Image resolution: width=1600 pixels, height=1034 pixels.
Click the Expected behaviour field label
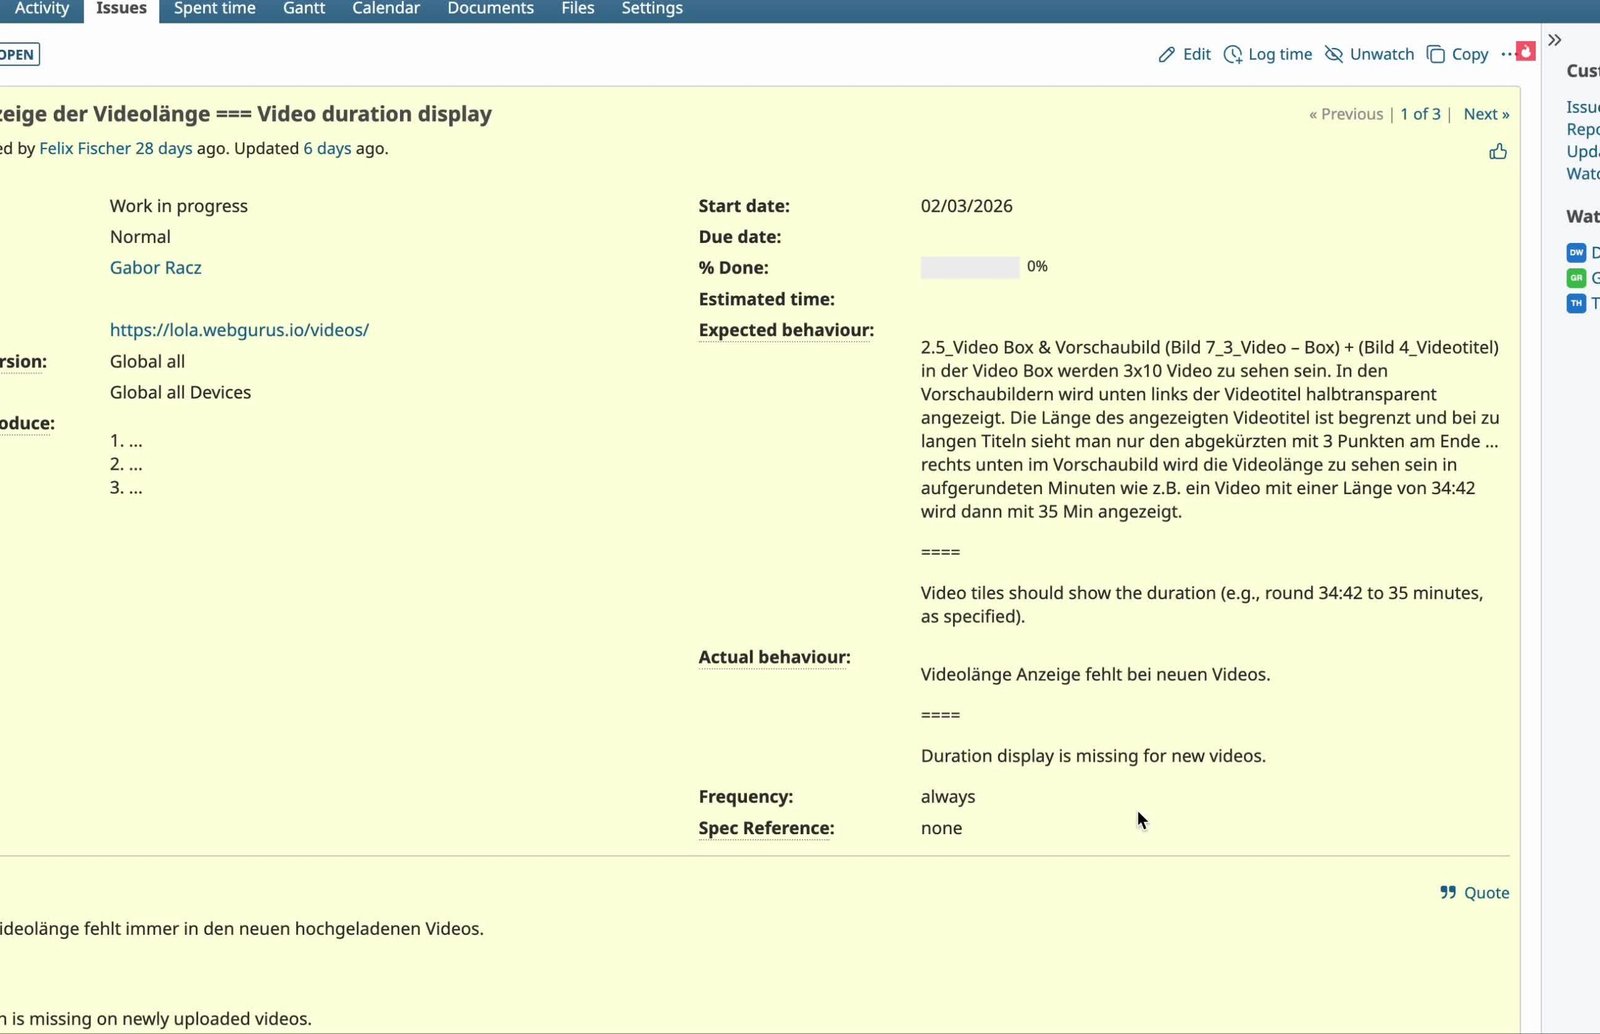786,330
